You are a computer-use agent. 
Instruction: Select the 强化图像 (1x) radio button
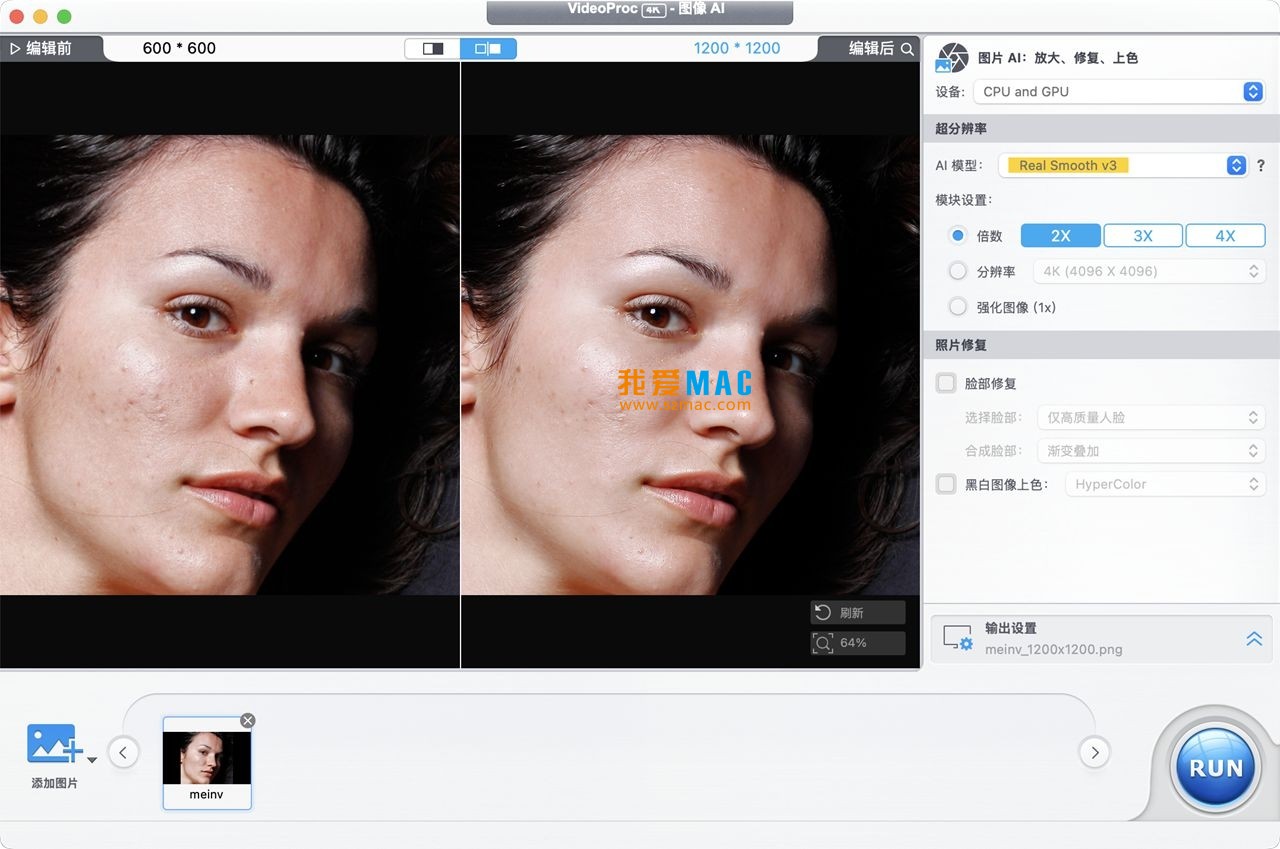[x=958, y=307]
